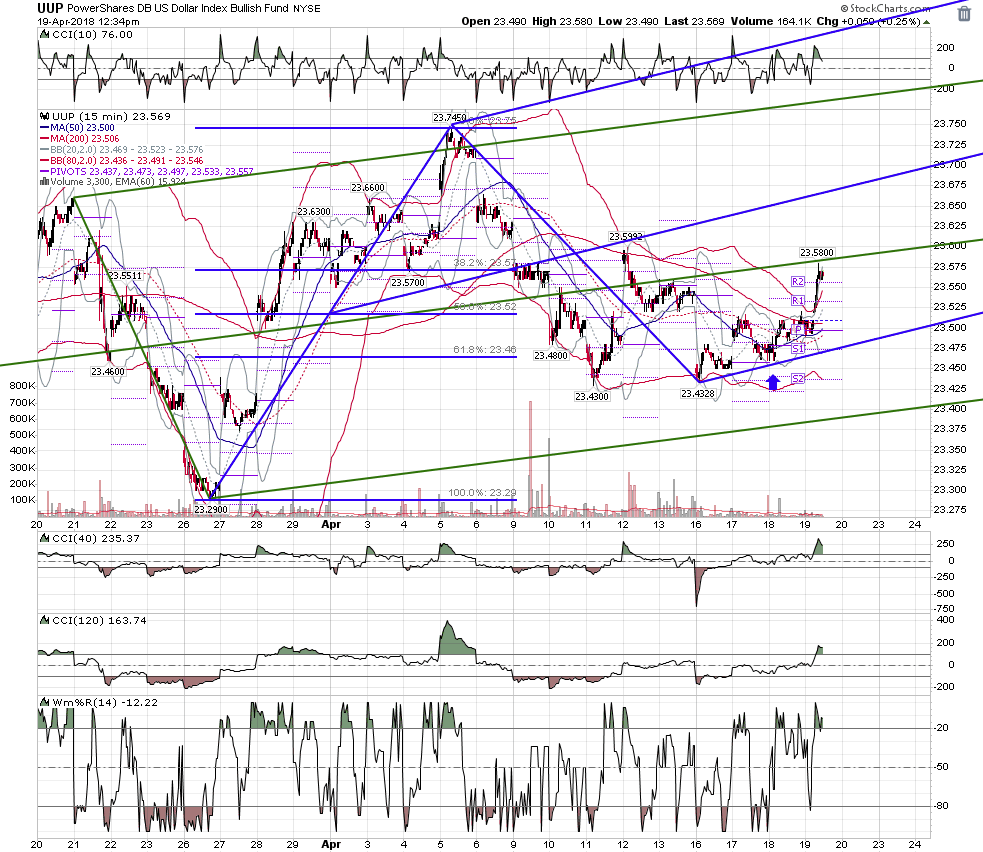The height and width of the screenshot is (852, 983).
Task: Click the Wm%R(14) indicator panel icon
Action: [x=45, y=702]
